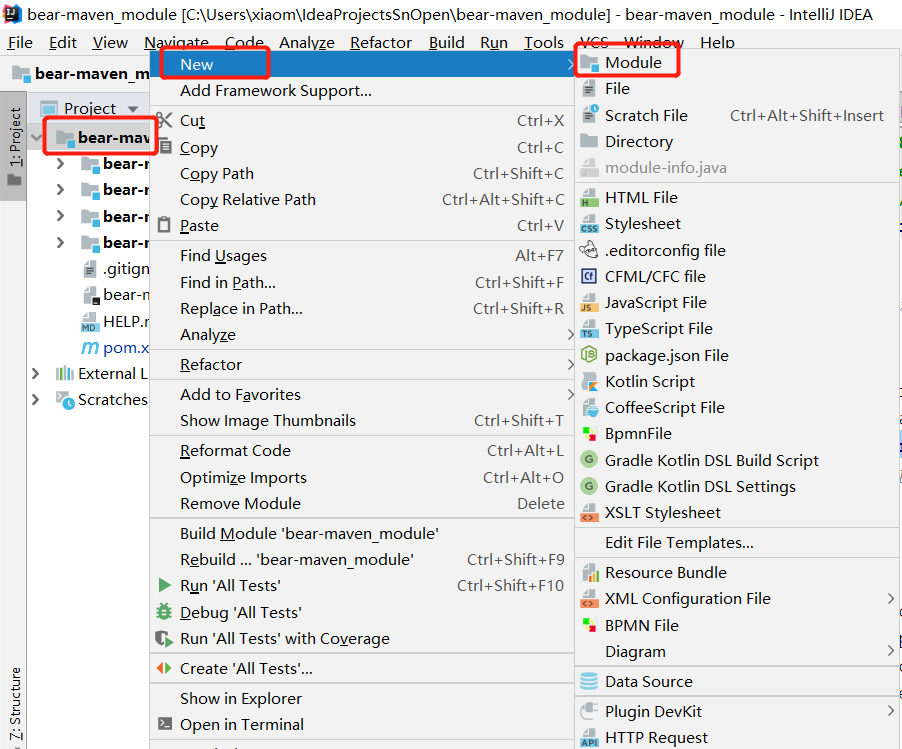Select Show in Explorer
Screen dimensions: 902x749
(x=362, y=698)
